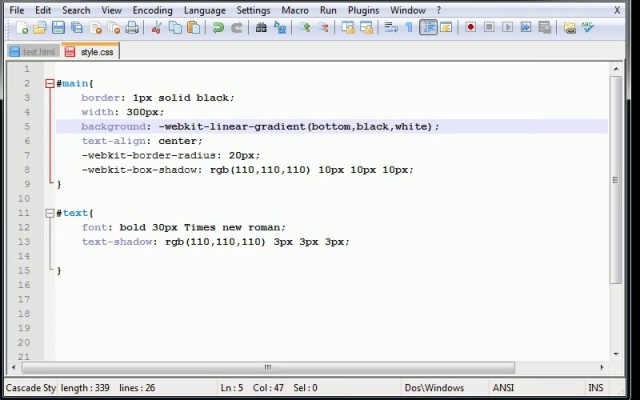Click the ANSI encoding status bar field
The image size is (640, 400).
click(x=503, y=388)
